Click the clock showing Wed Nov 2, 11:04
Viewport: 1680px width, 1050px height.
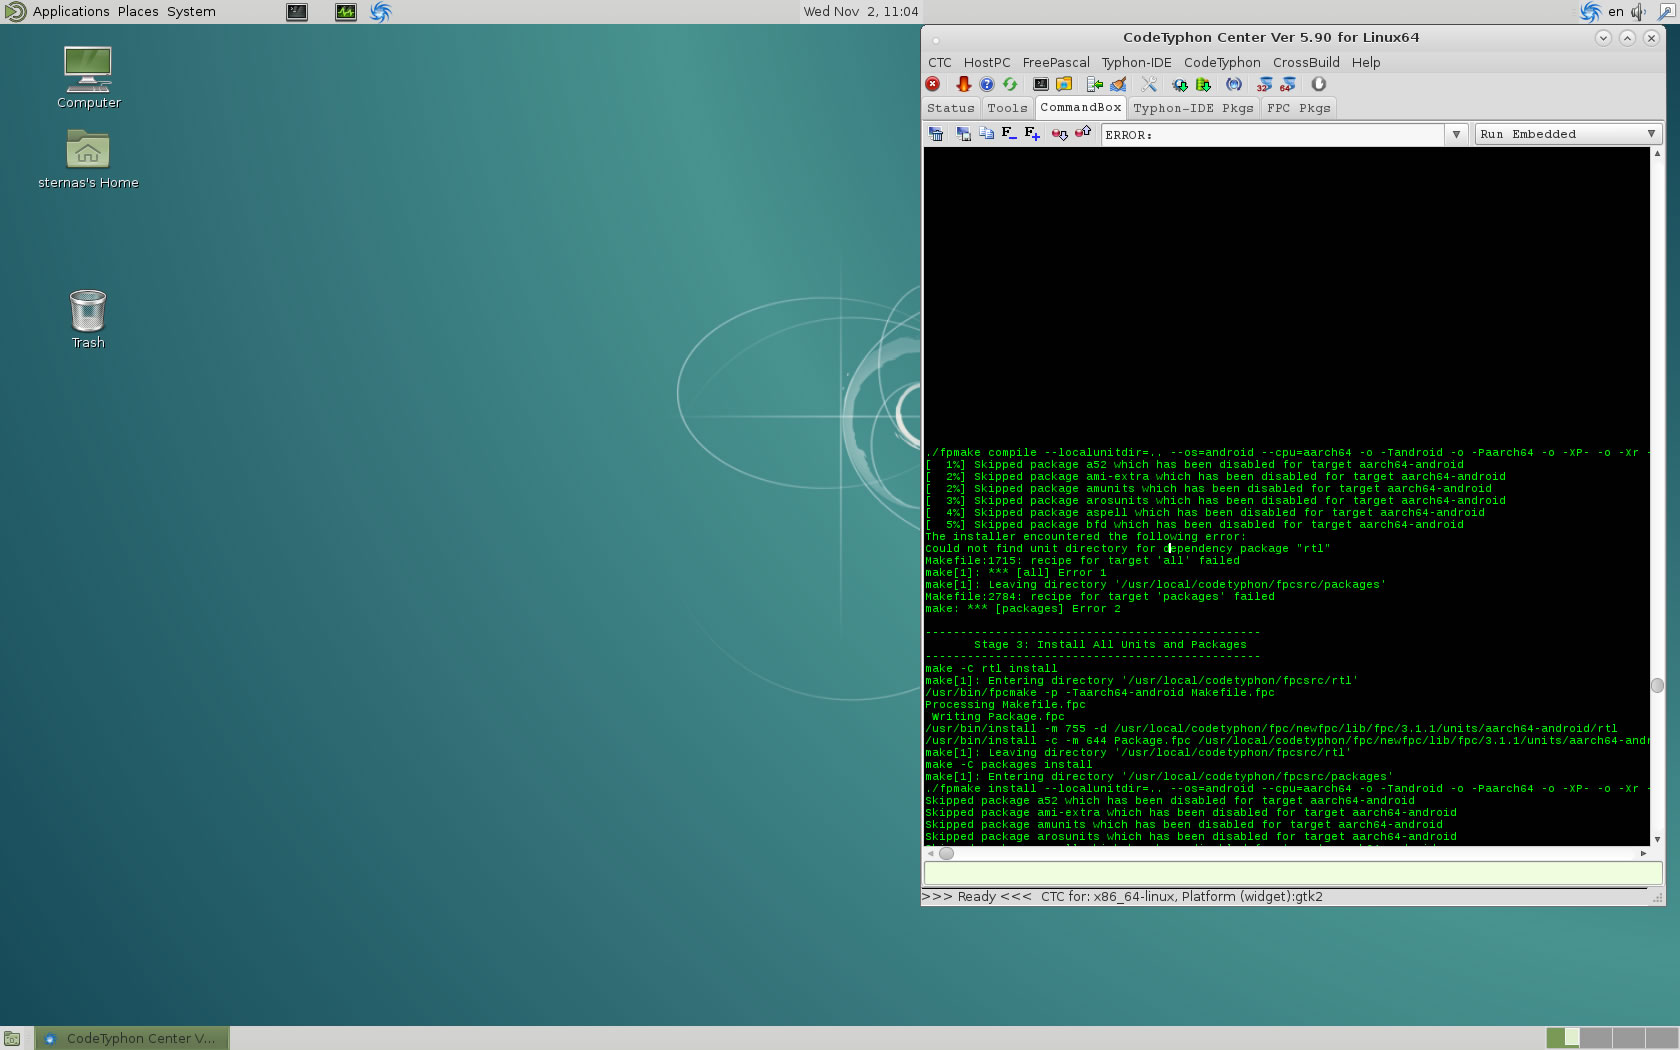click(x=861, y=12)
